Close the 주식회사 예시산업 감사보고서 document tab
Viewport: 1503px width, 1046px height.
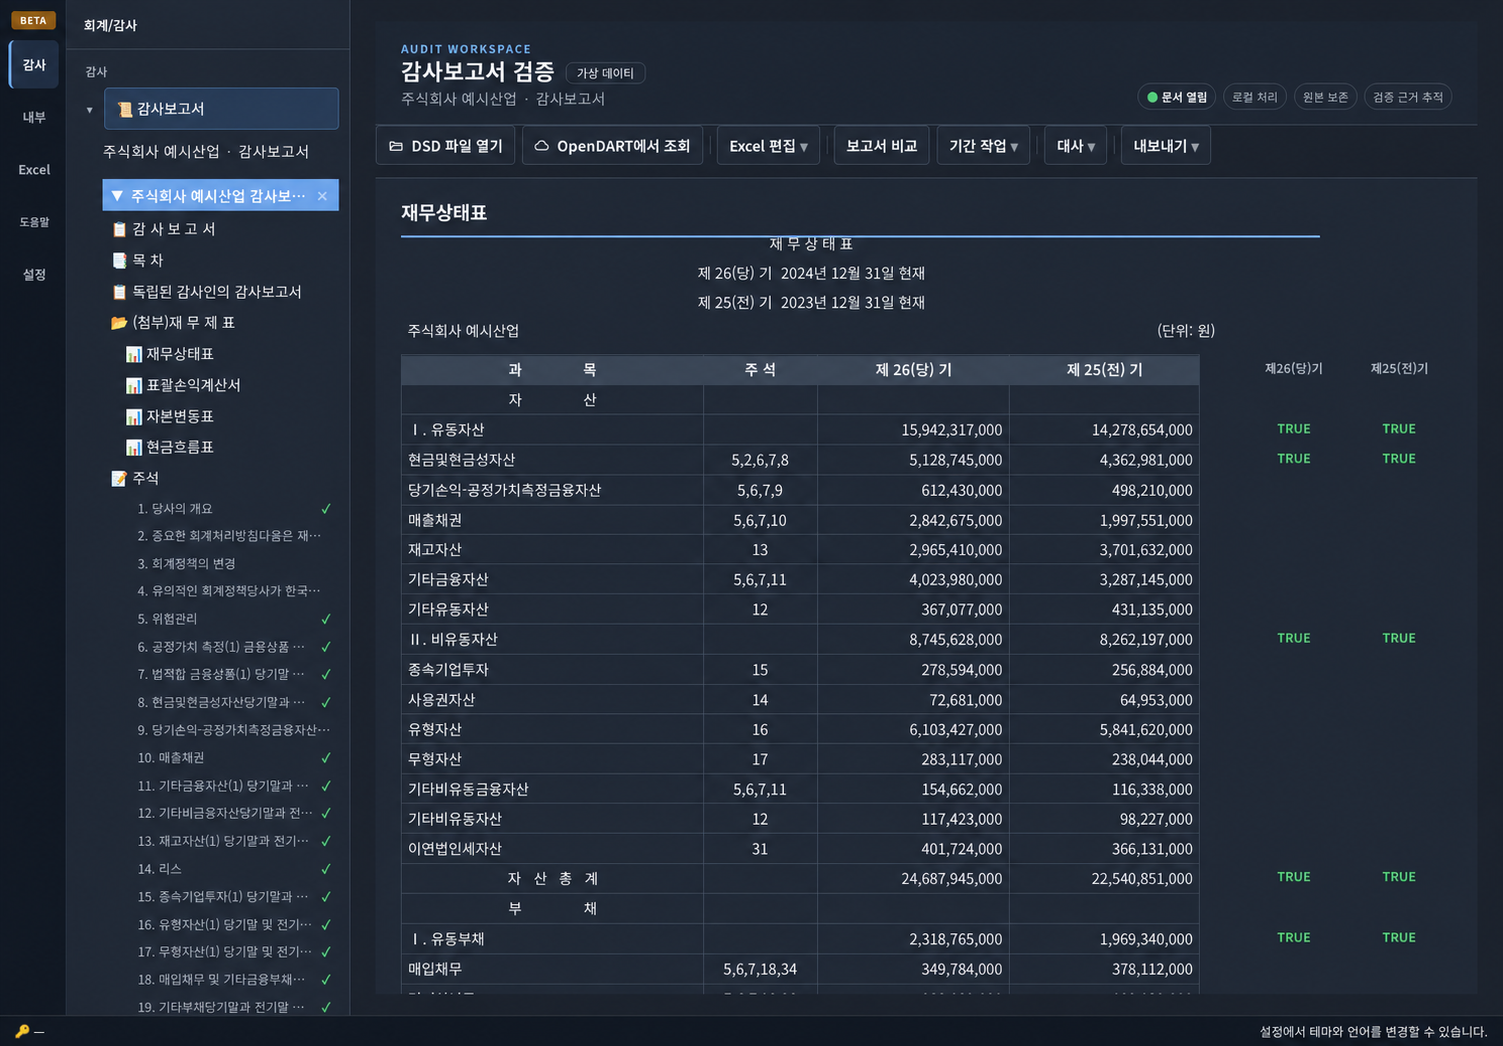322,196
